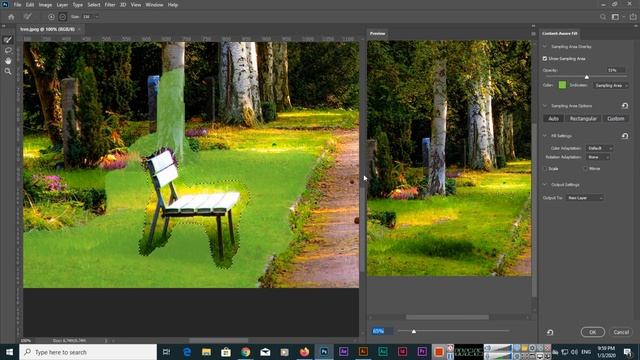Click the preview zoom percentage field
Image resolution: width=640 pixels, height=360 pixels.
pos(382,331)
